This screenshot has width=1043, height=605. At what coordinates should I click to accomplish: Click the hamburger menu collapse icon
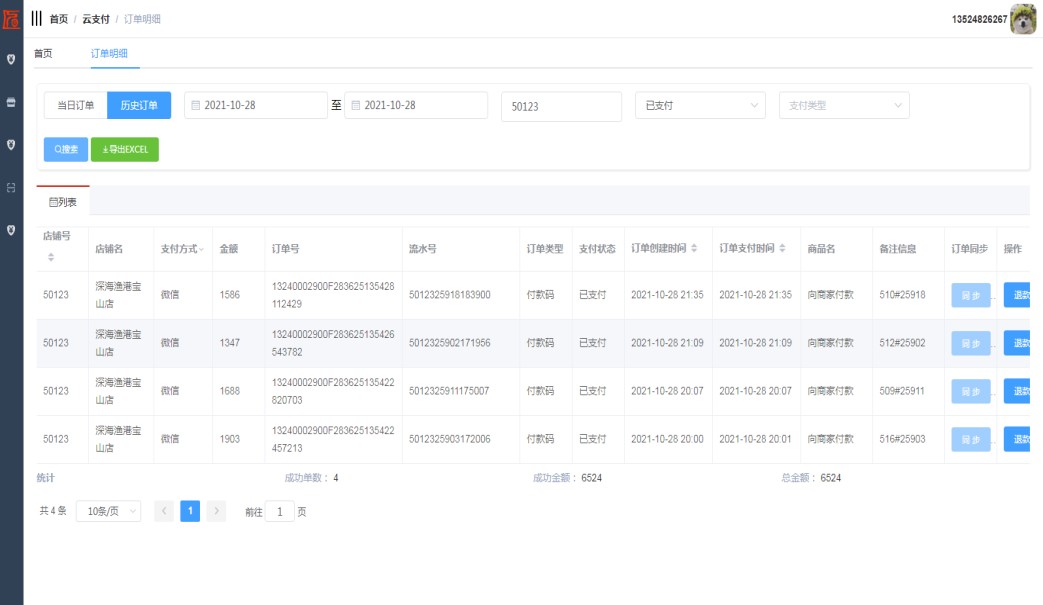pyautogui.click(x=37, y=19)
